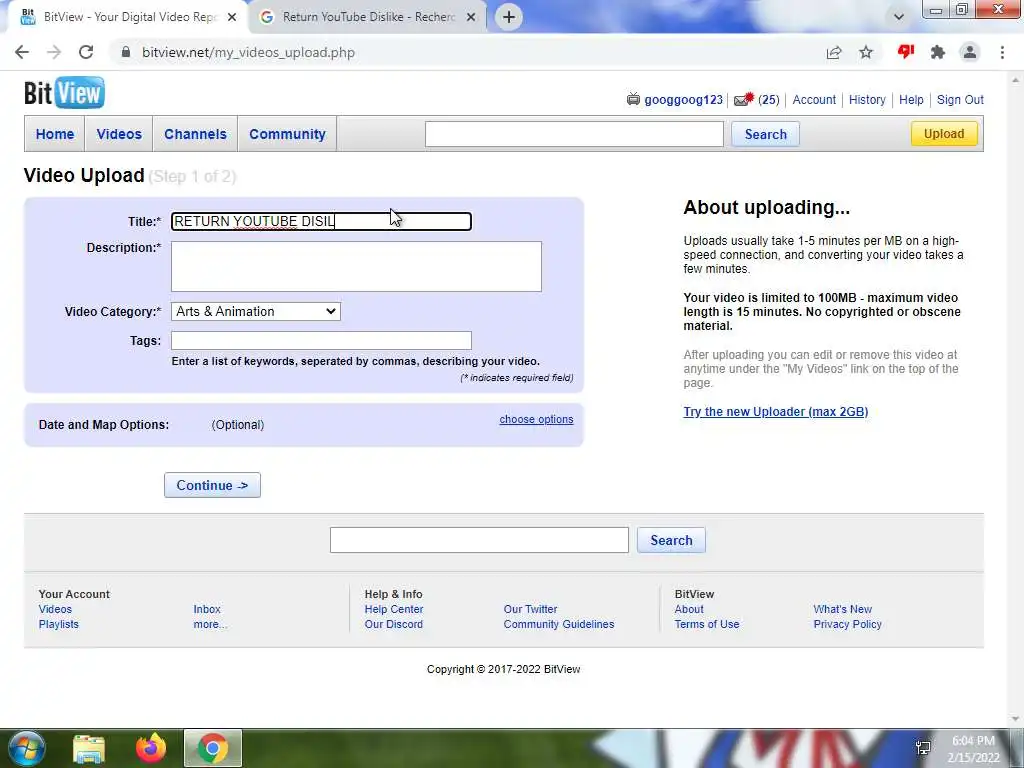Click the BitView logo

[64, 93]
